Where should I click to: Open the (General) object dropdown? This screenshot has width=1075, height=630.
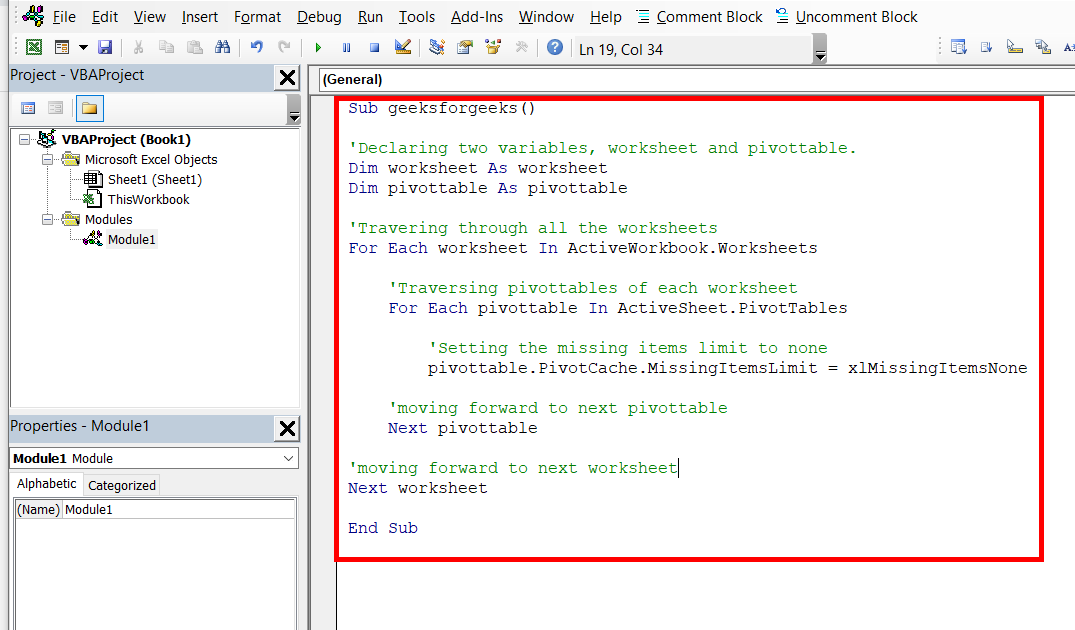click(697, 80)
